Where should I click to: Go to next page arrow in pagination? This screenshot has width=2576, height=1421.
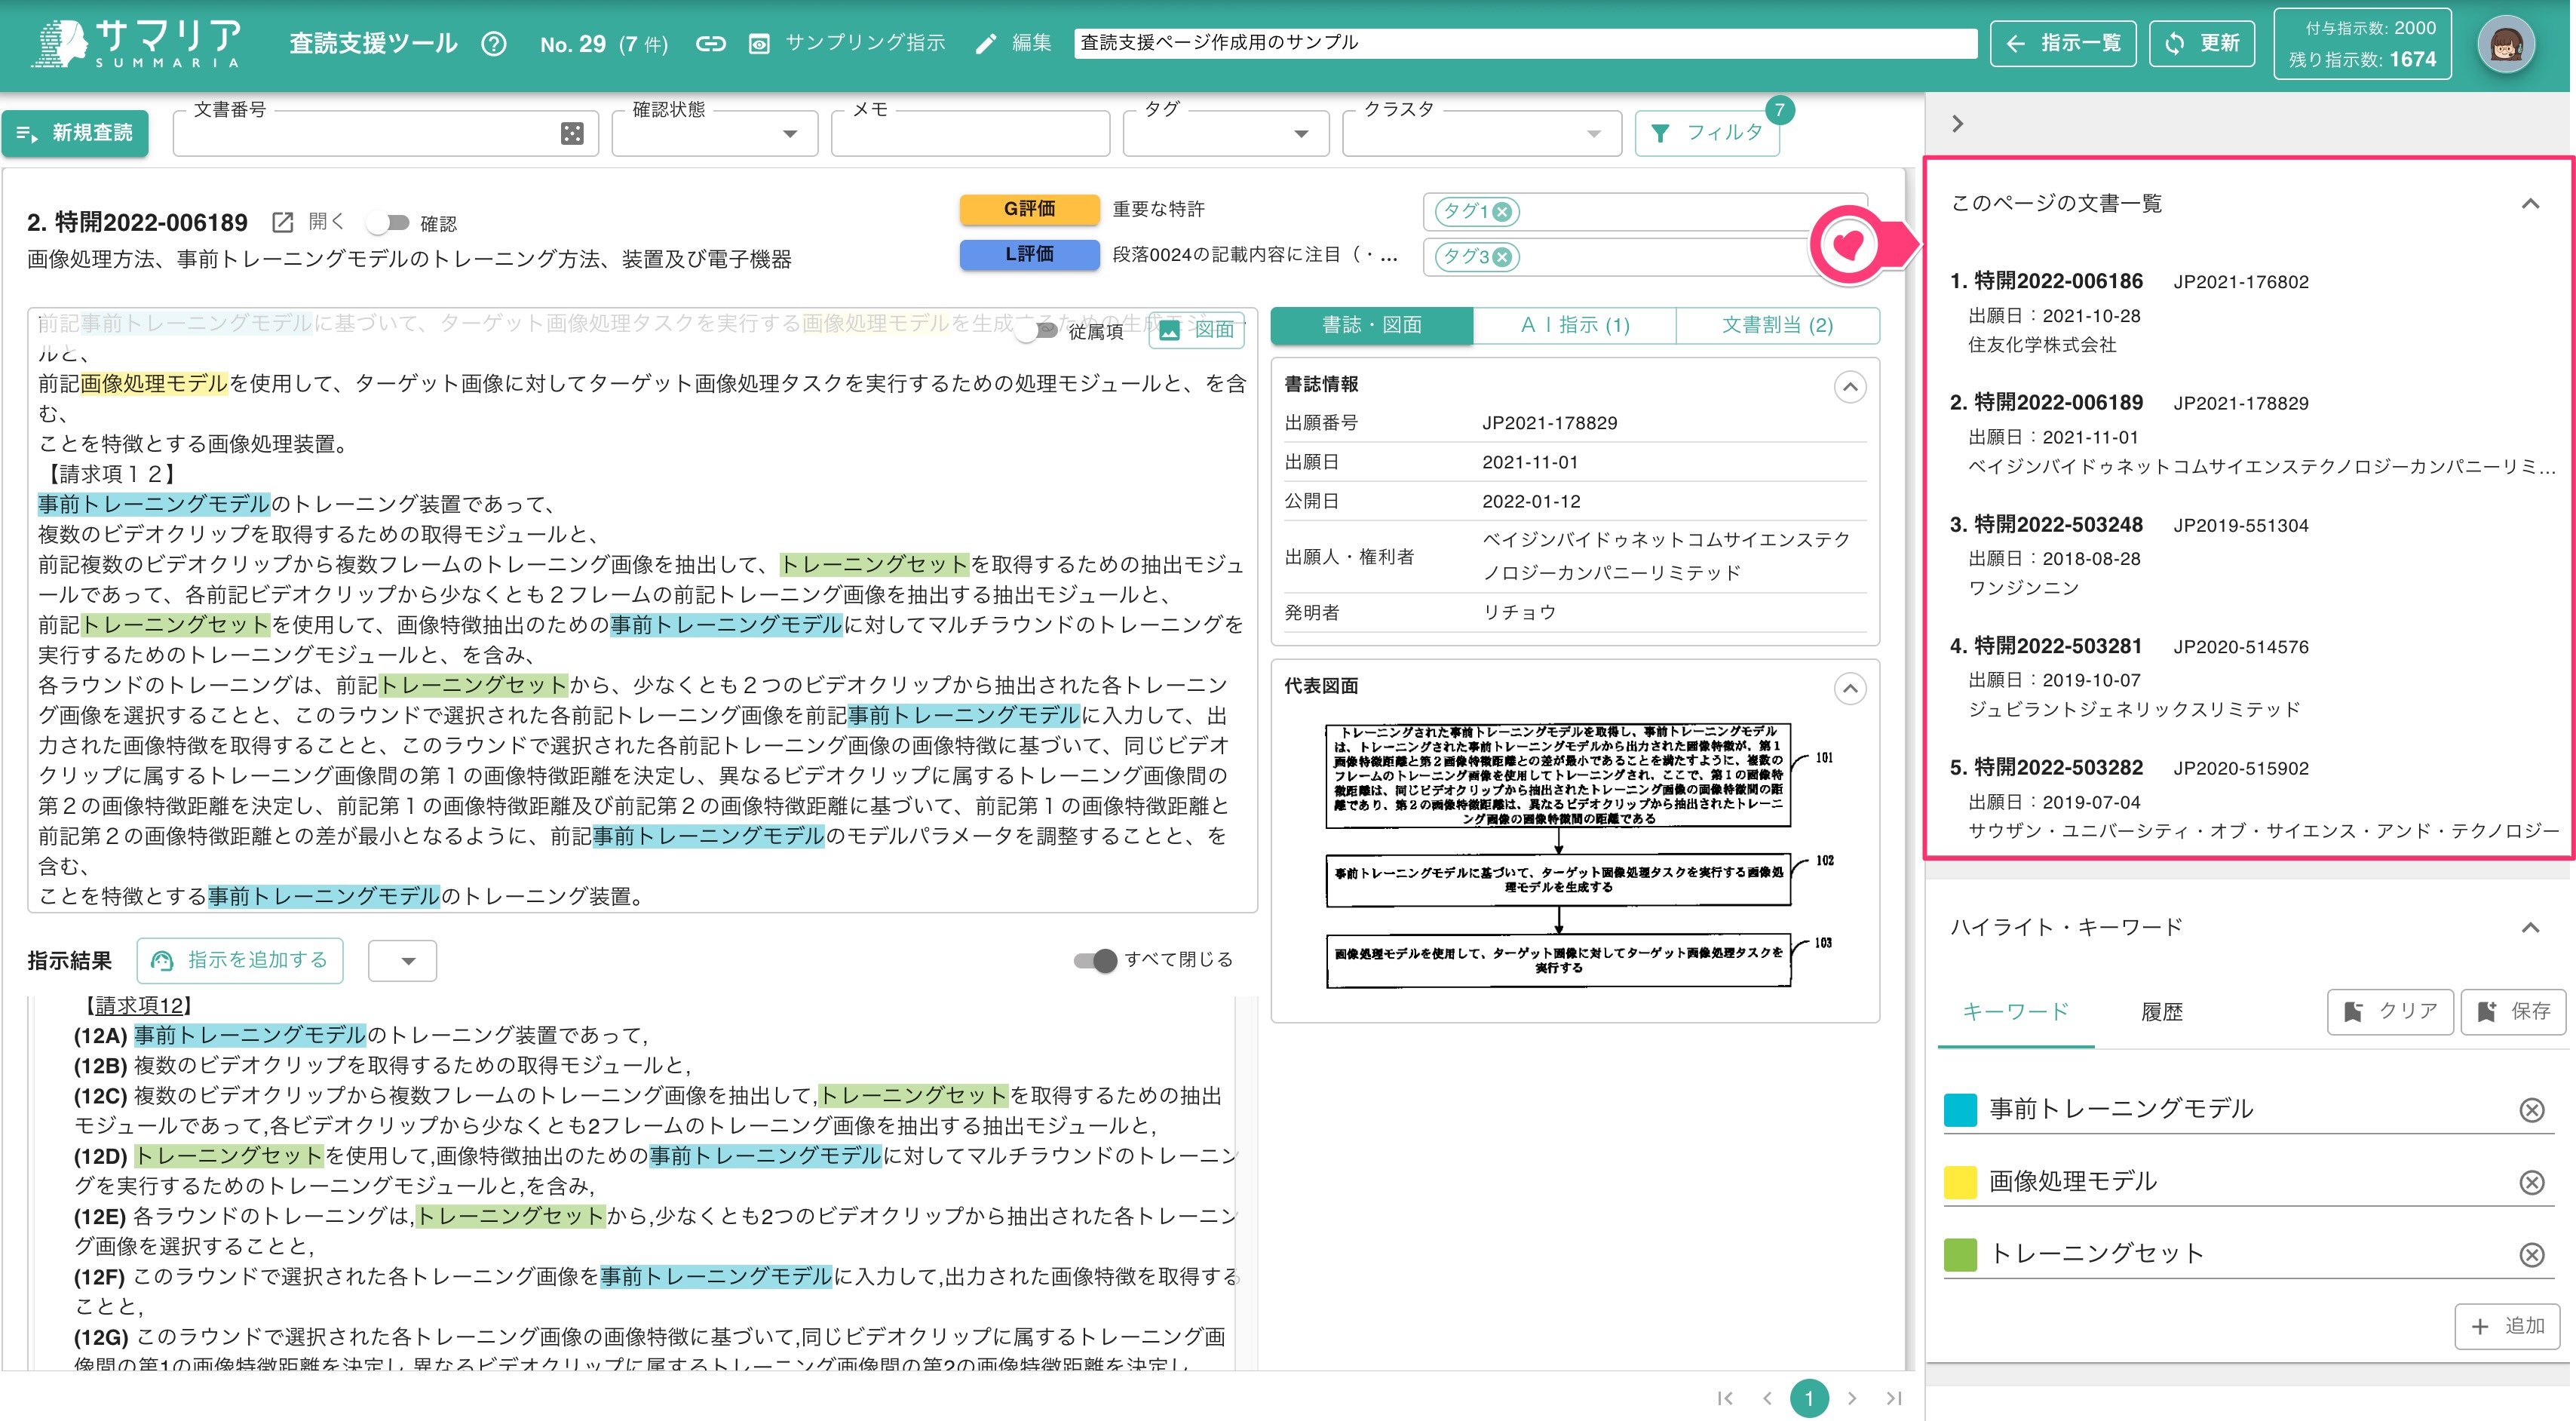pyautogui.click(x=1852, y=1398)
